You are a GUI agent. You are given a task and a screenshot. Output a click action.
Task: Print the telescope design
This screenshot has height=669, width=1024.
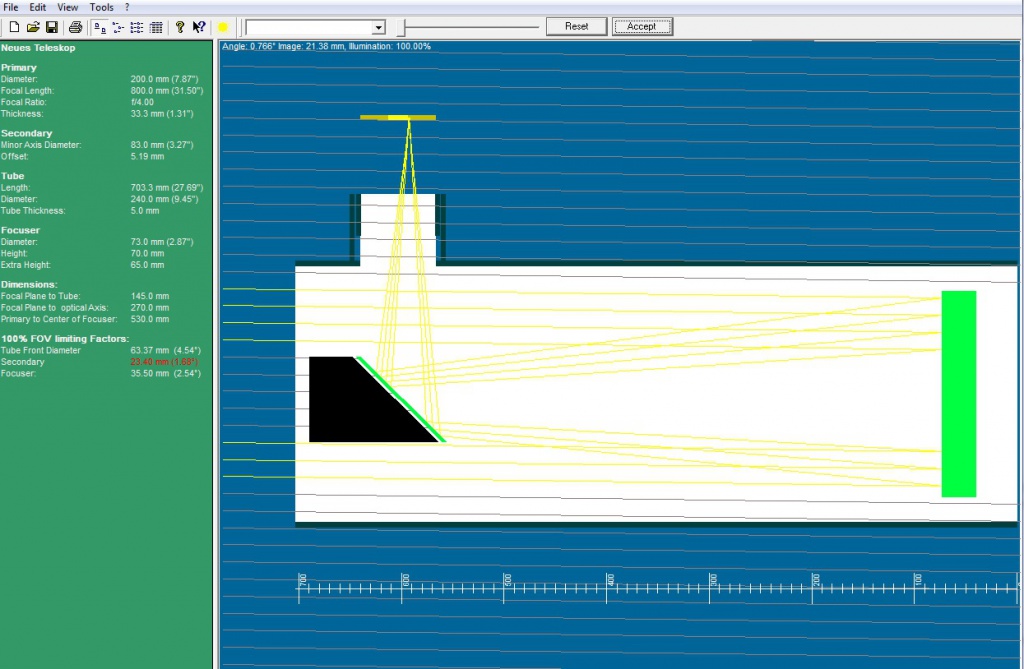click(x=76, y=27)
